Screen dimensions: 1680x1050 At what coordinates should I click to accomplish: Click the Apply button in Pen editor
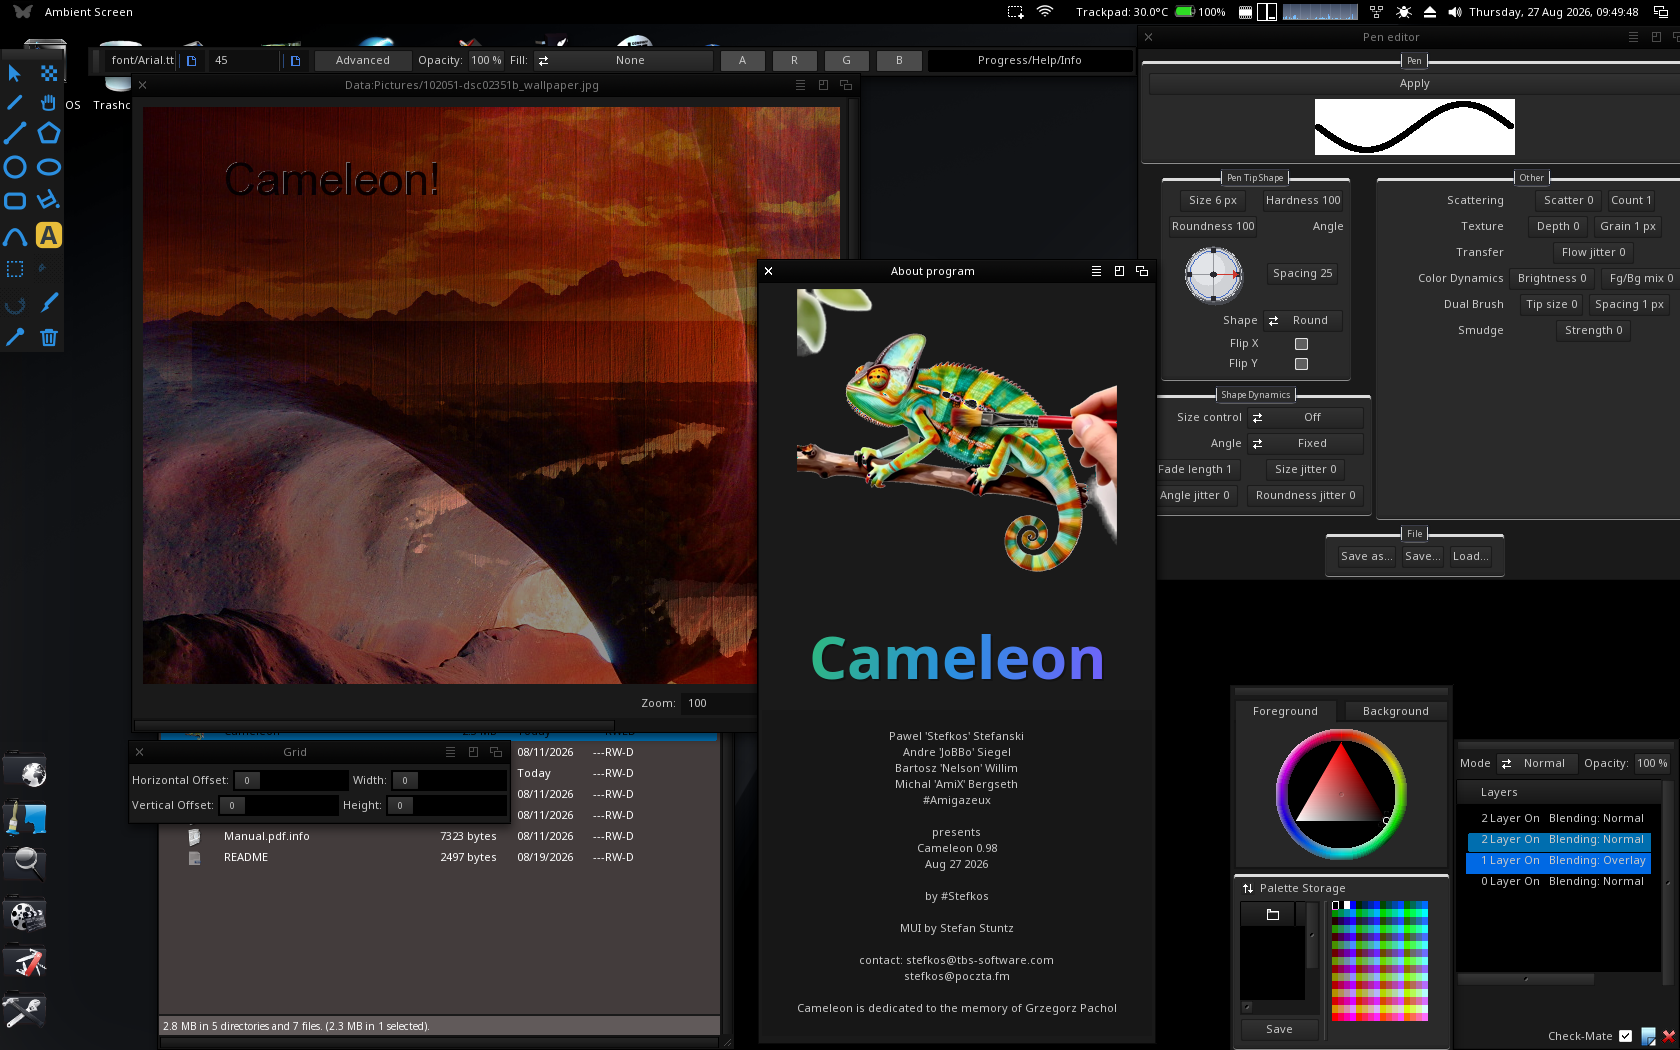[x=1414, y=84]
